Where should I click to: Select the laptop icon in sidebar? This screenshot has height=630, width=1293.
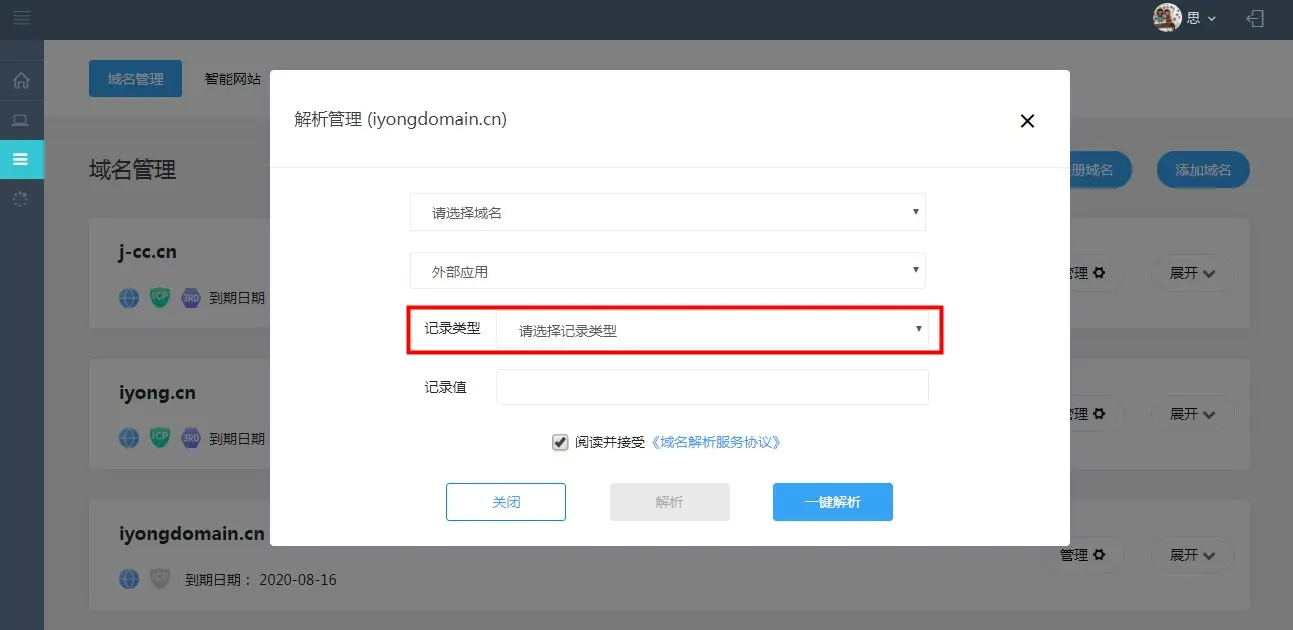tap(21, 120)
